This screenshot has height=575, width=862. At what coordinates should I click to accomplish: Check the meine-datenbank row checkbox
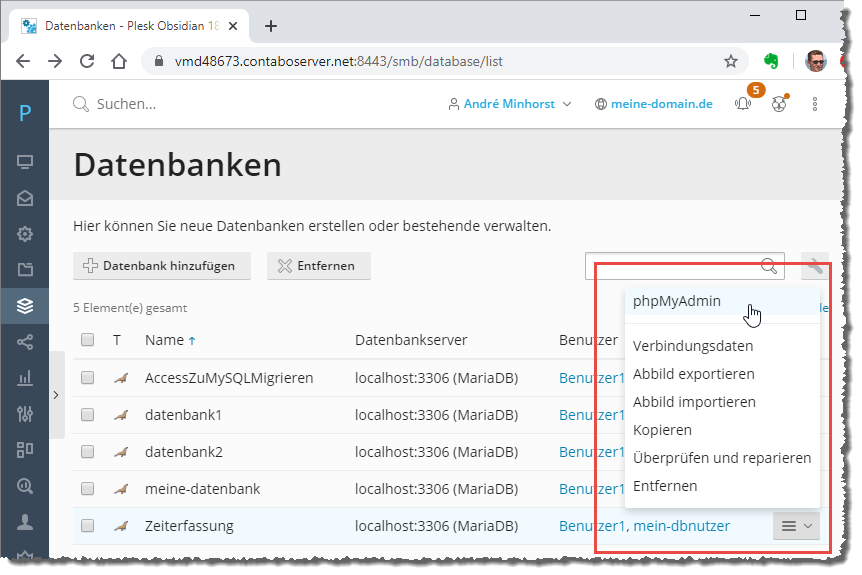pos(87,489)
